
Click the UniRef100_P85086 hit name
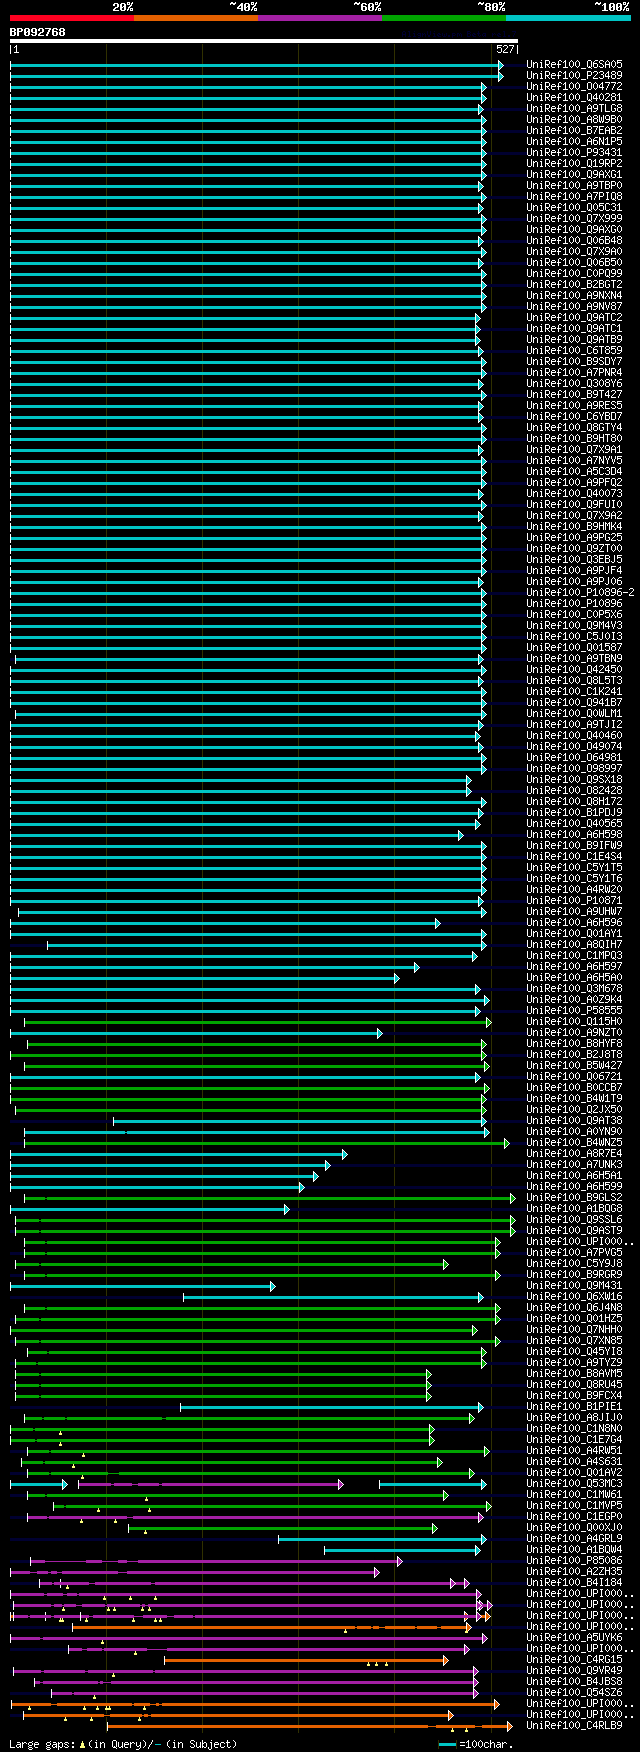(574, 1561)
